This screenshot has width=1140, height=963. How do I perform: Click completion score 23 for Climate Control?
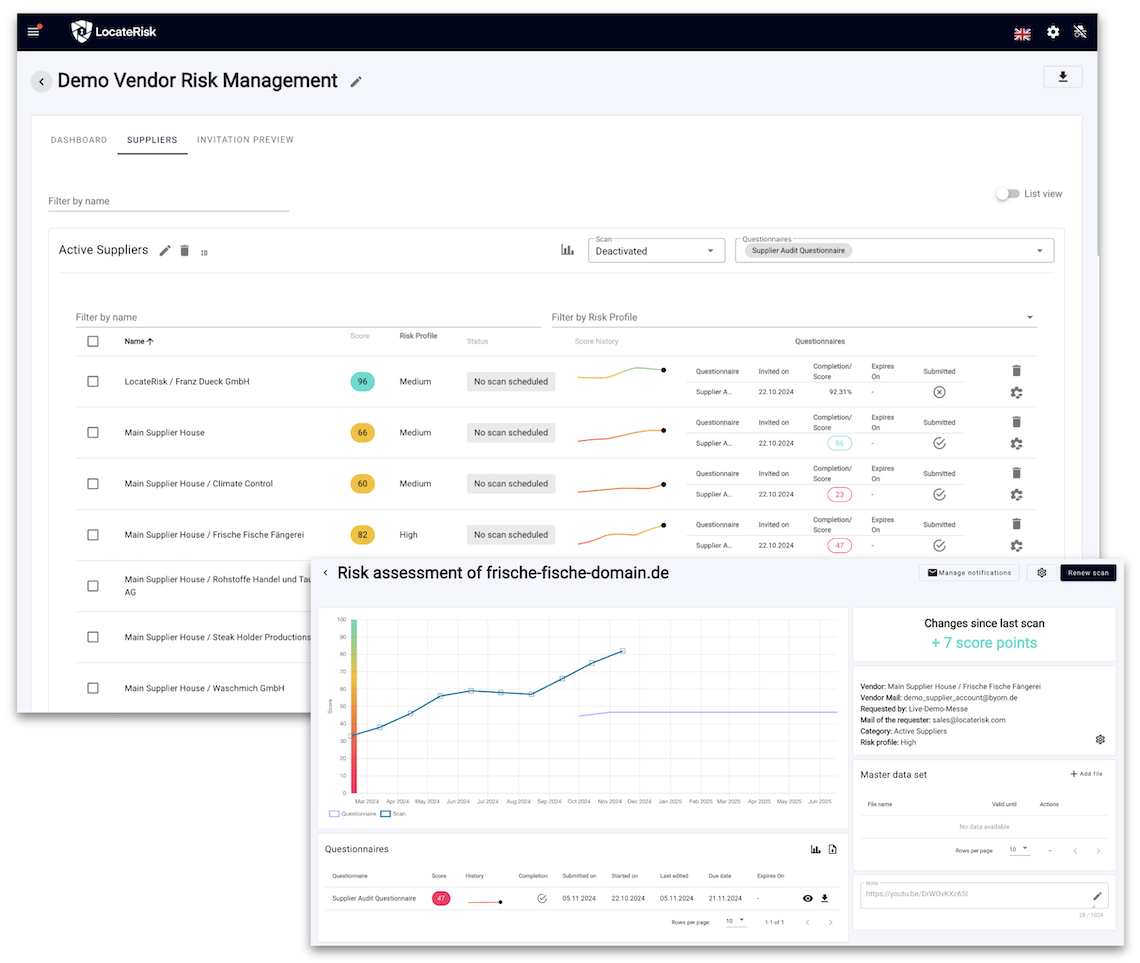pos(839,494)
